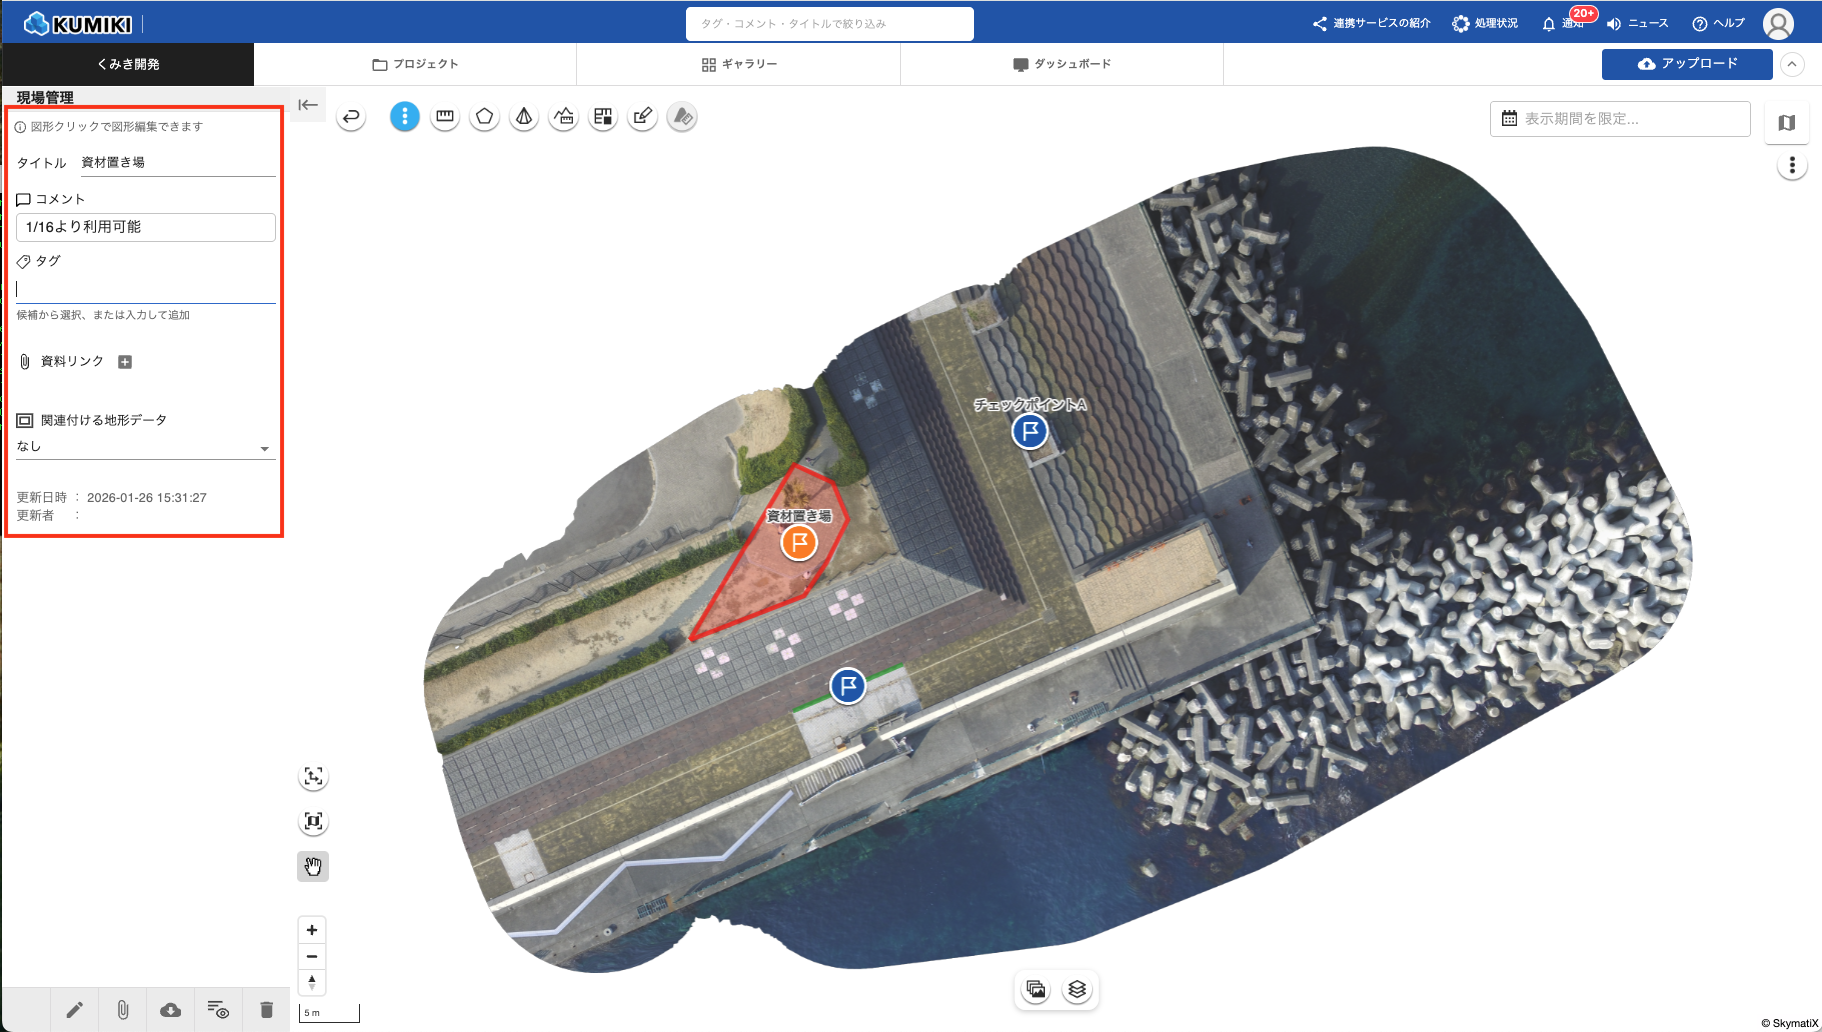Toggle the hand pan mode

click(x=313, y=866)
